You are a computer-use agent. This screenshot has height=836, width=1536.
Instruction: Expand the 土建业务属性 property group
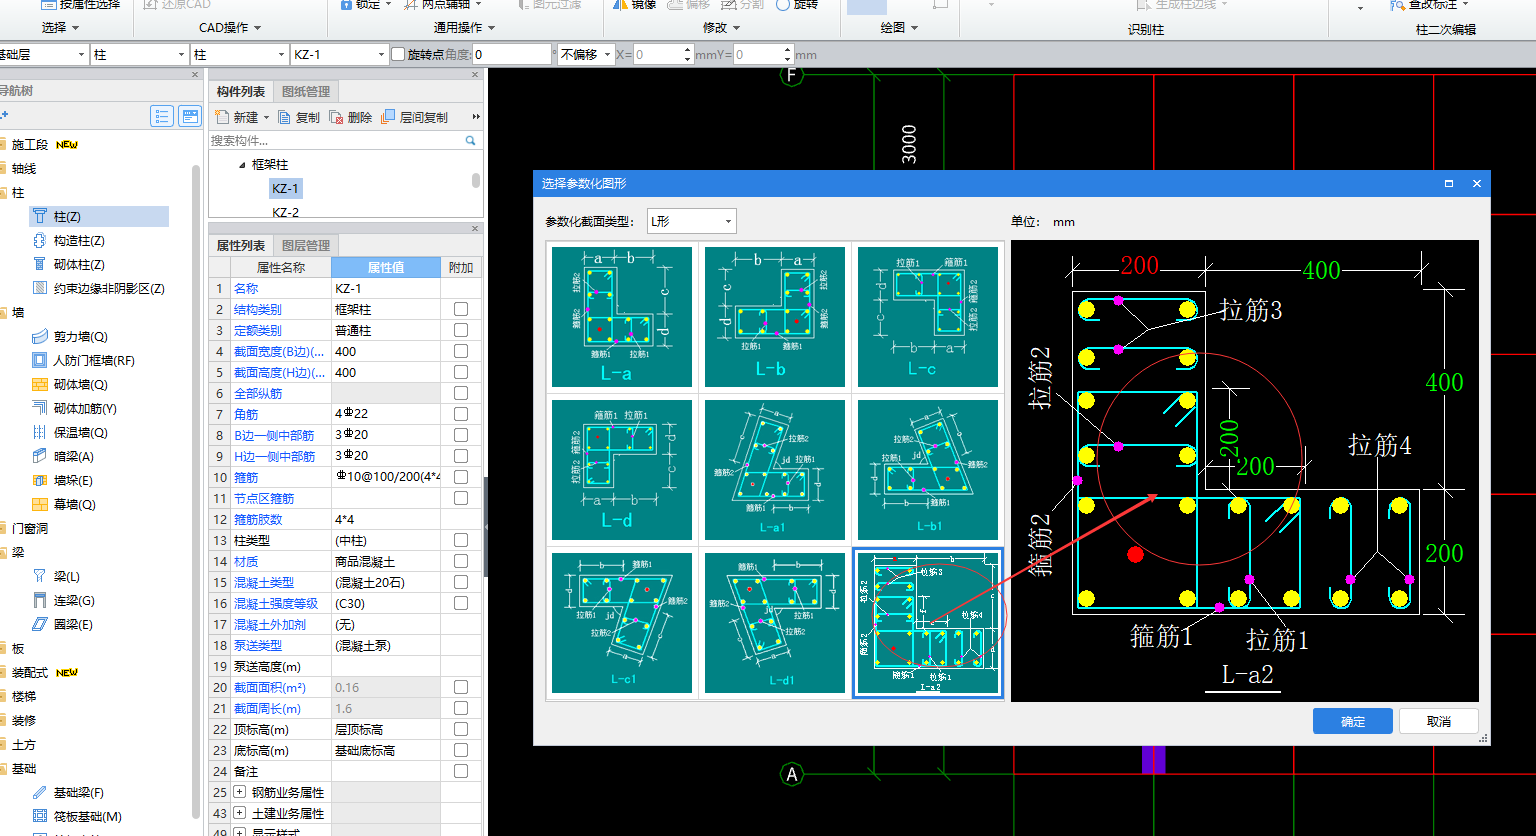pos(239,813)
